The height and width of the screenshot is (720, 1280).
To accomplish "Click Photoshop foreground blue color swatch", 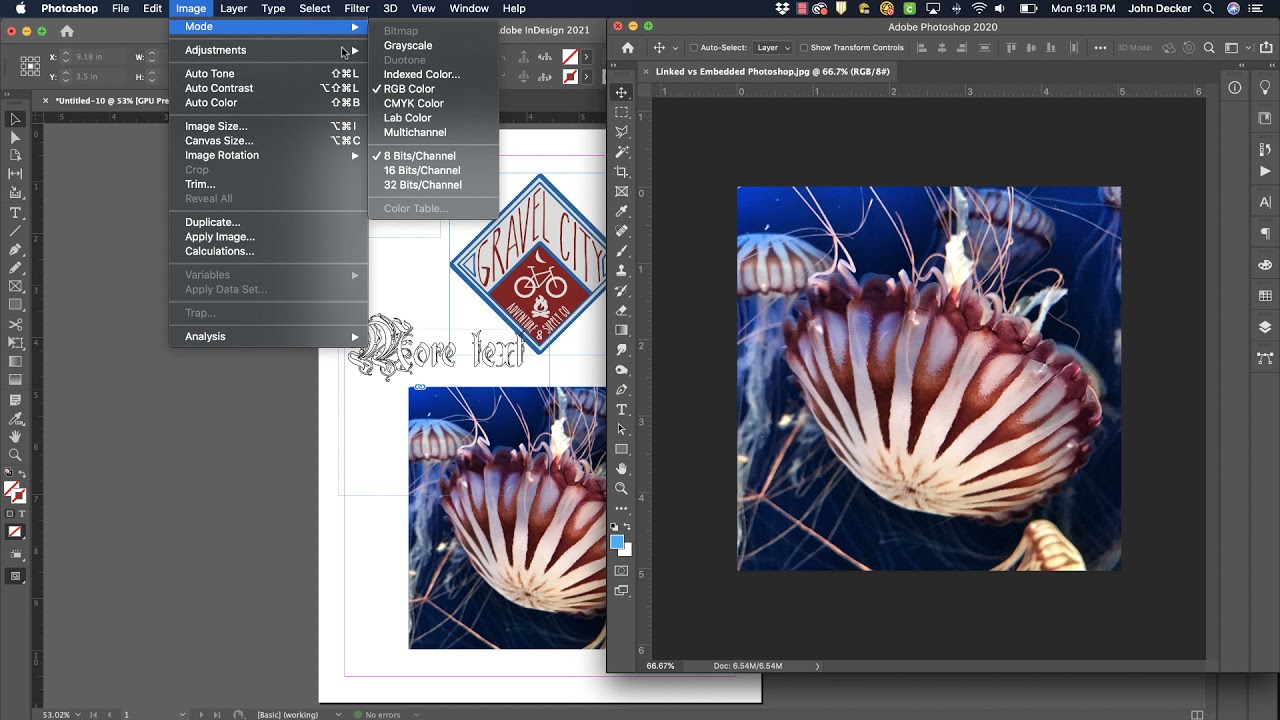I will coord(617,542).
